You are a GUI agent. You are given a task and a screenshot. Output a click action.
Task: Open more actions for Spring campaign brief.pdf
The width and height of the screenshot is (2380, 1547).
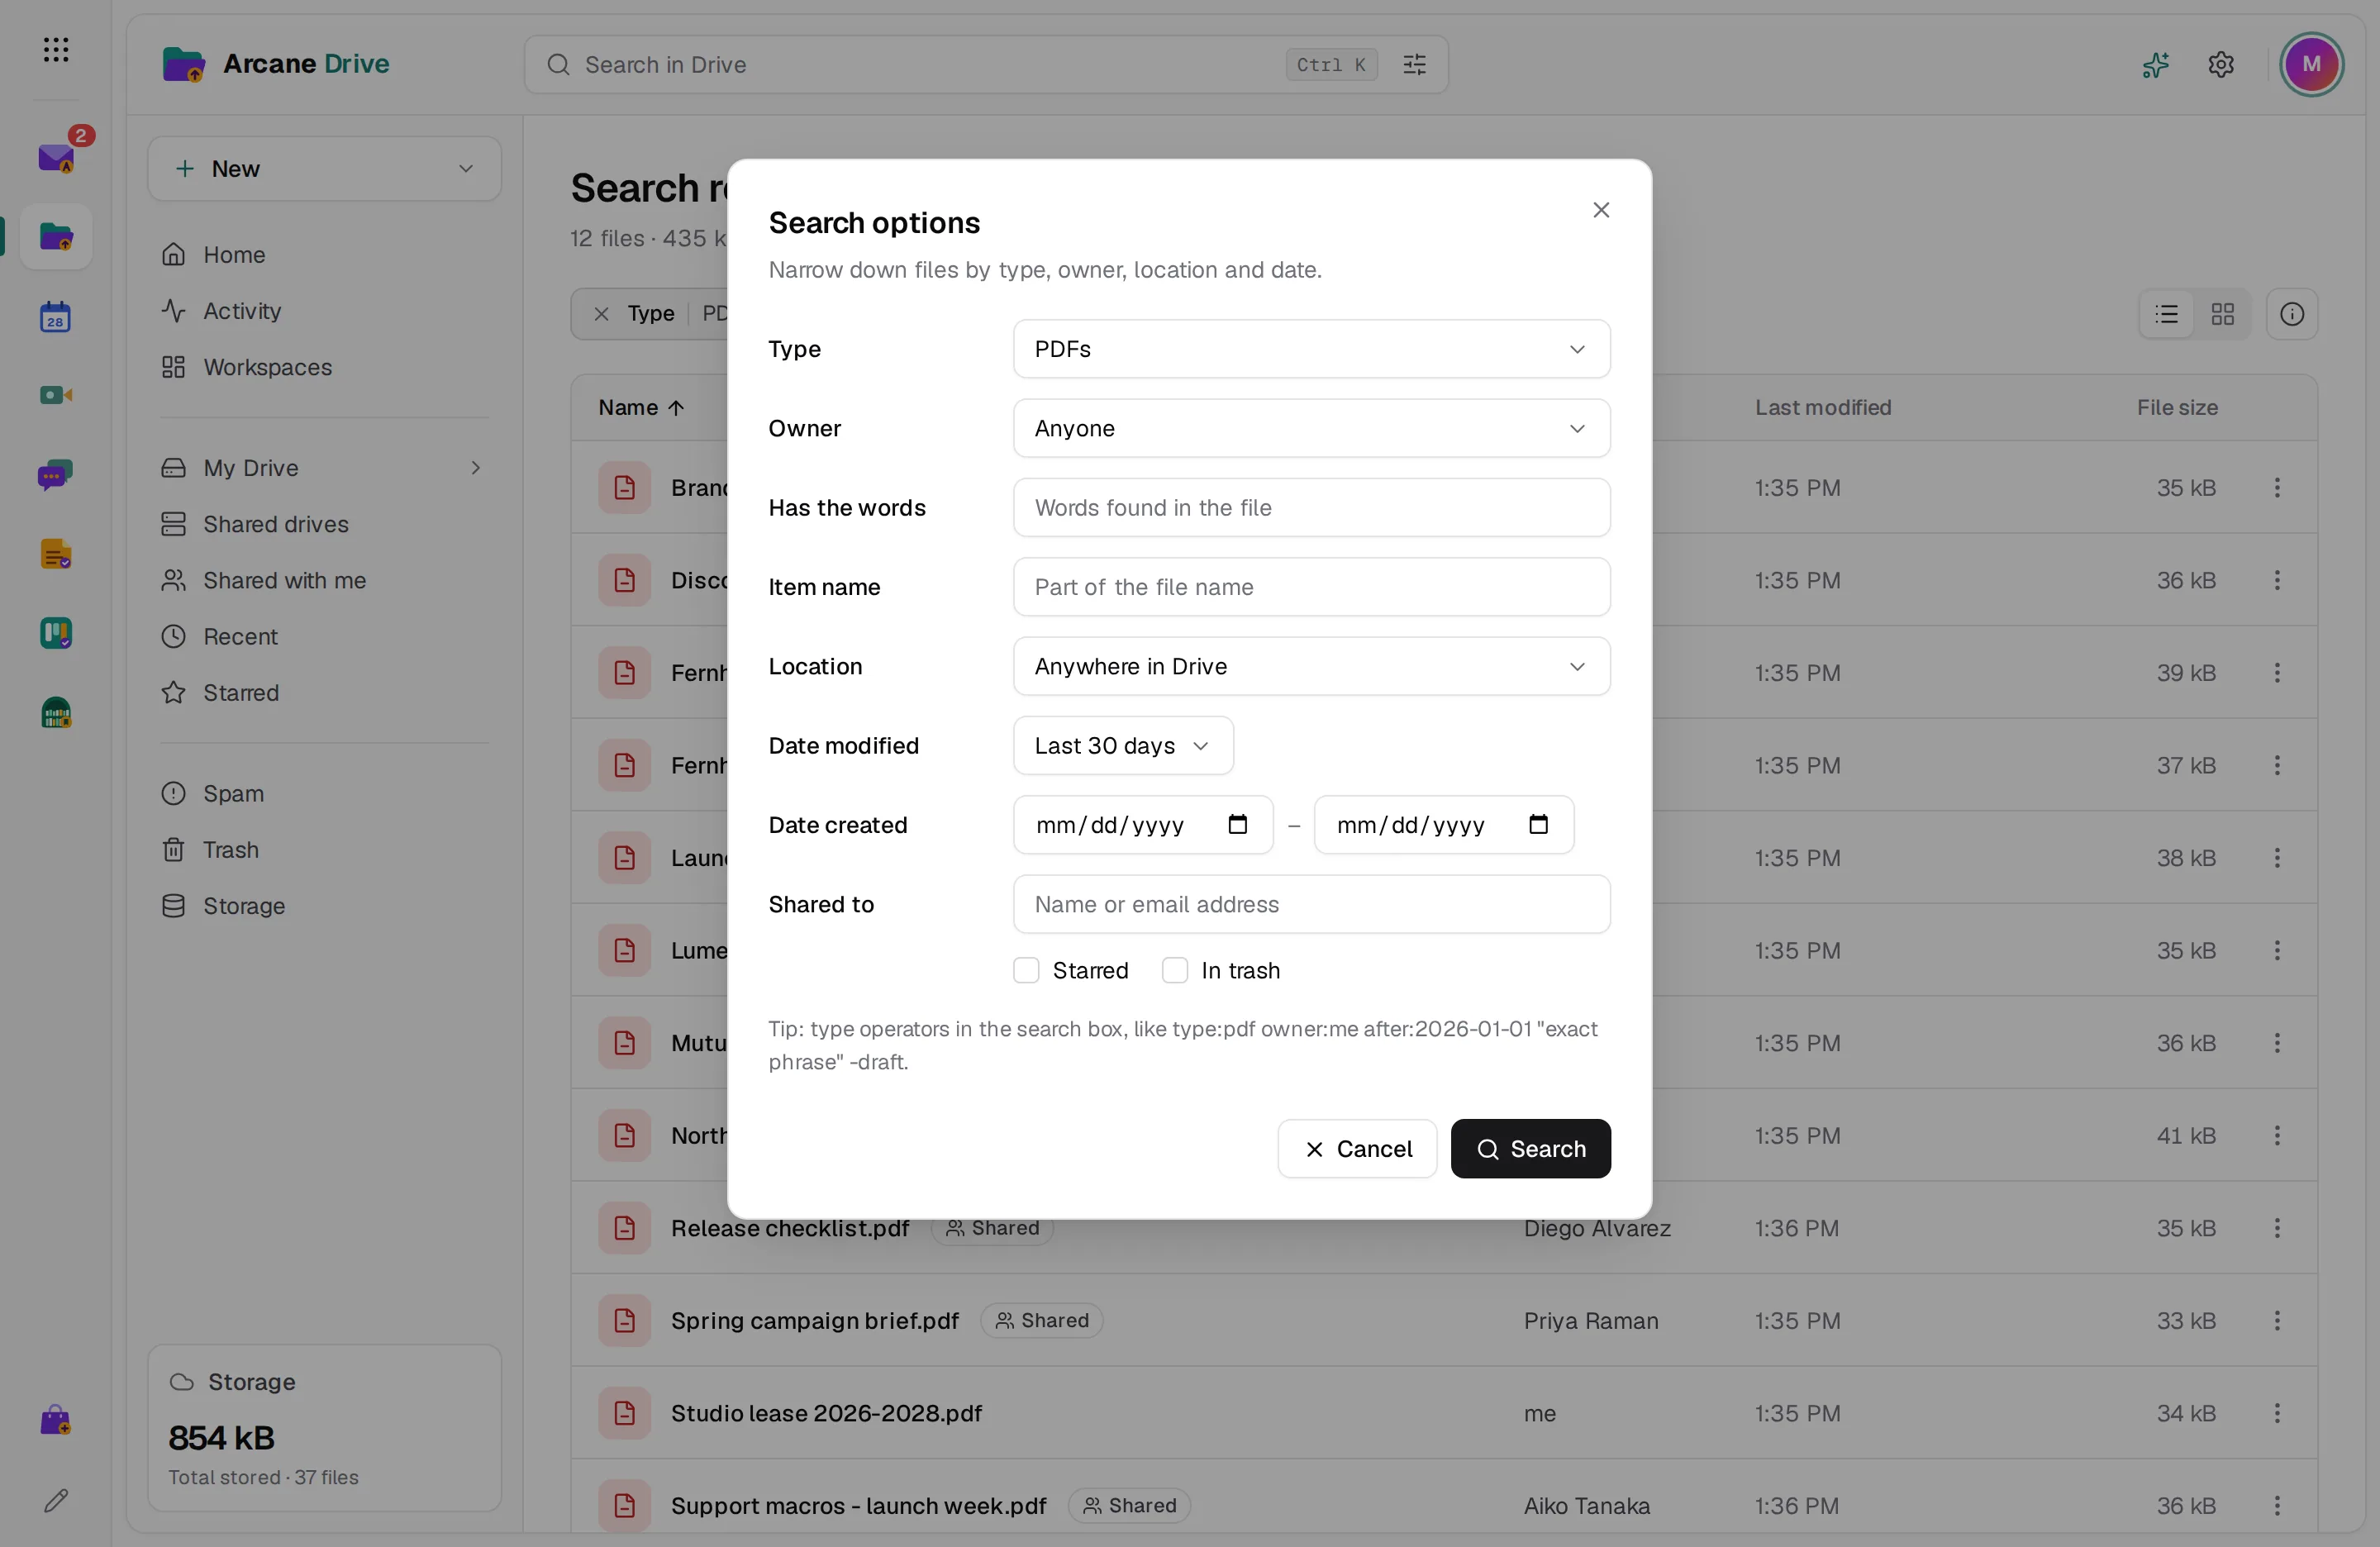[x=2277, y=1320]
